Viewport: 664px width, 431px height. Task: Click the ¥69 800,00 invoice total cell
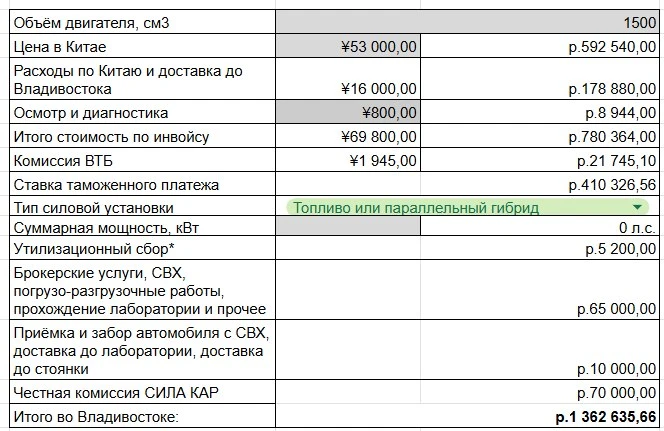click(348, 136)
